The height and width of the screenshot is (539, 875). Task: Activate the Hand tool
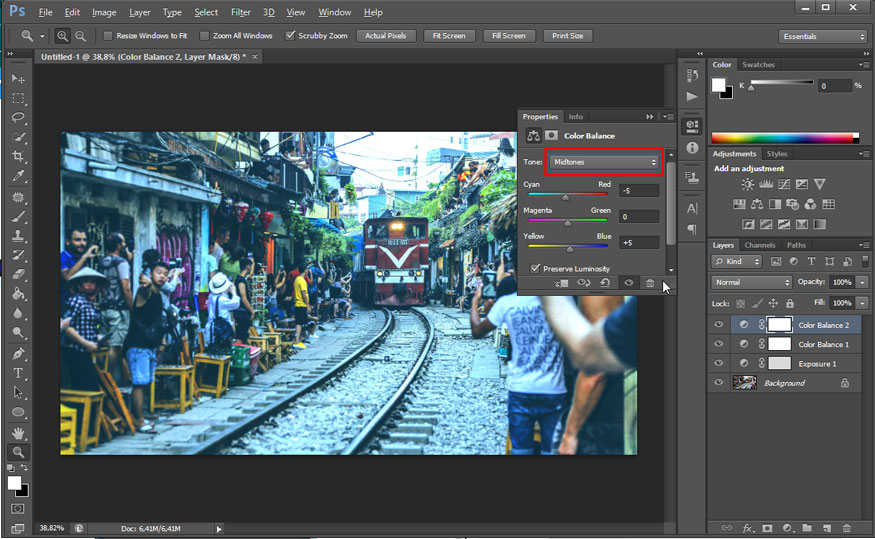18,432
